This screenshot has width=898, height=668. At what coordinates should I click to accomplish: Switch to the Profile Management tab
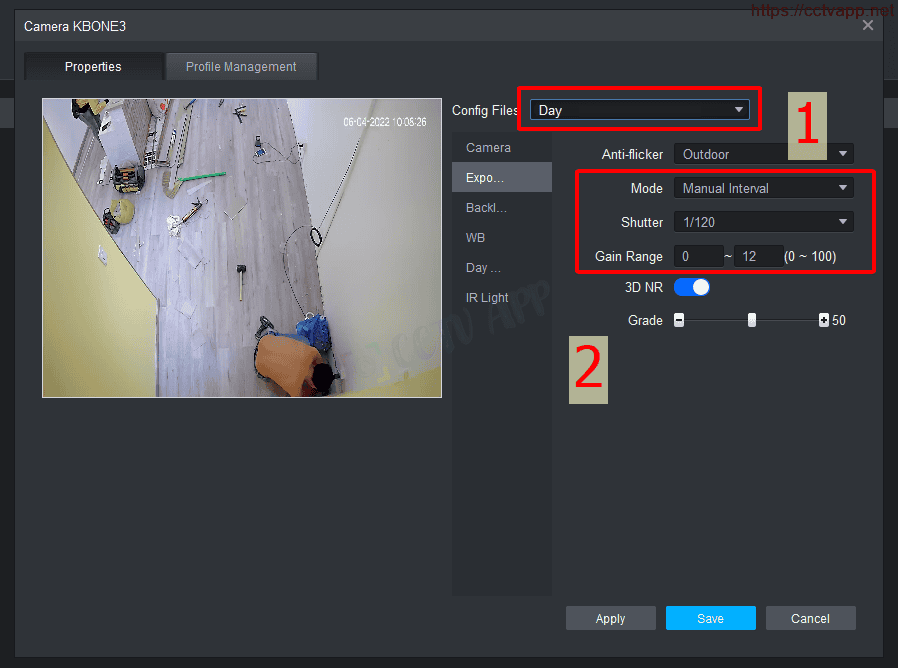[241, 67]
